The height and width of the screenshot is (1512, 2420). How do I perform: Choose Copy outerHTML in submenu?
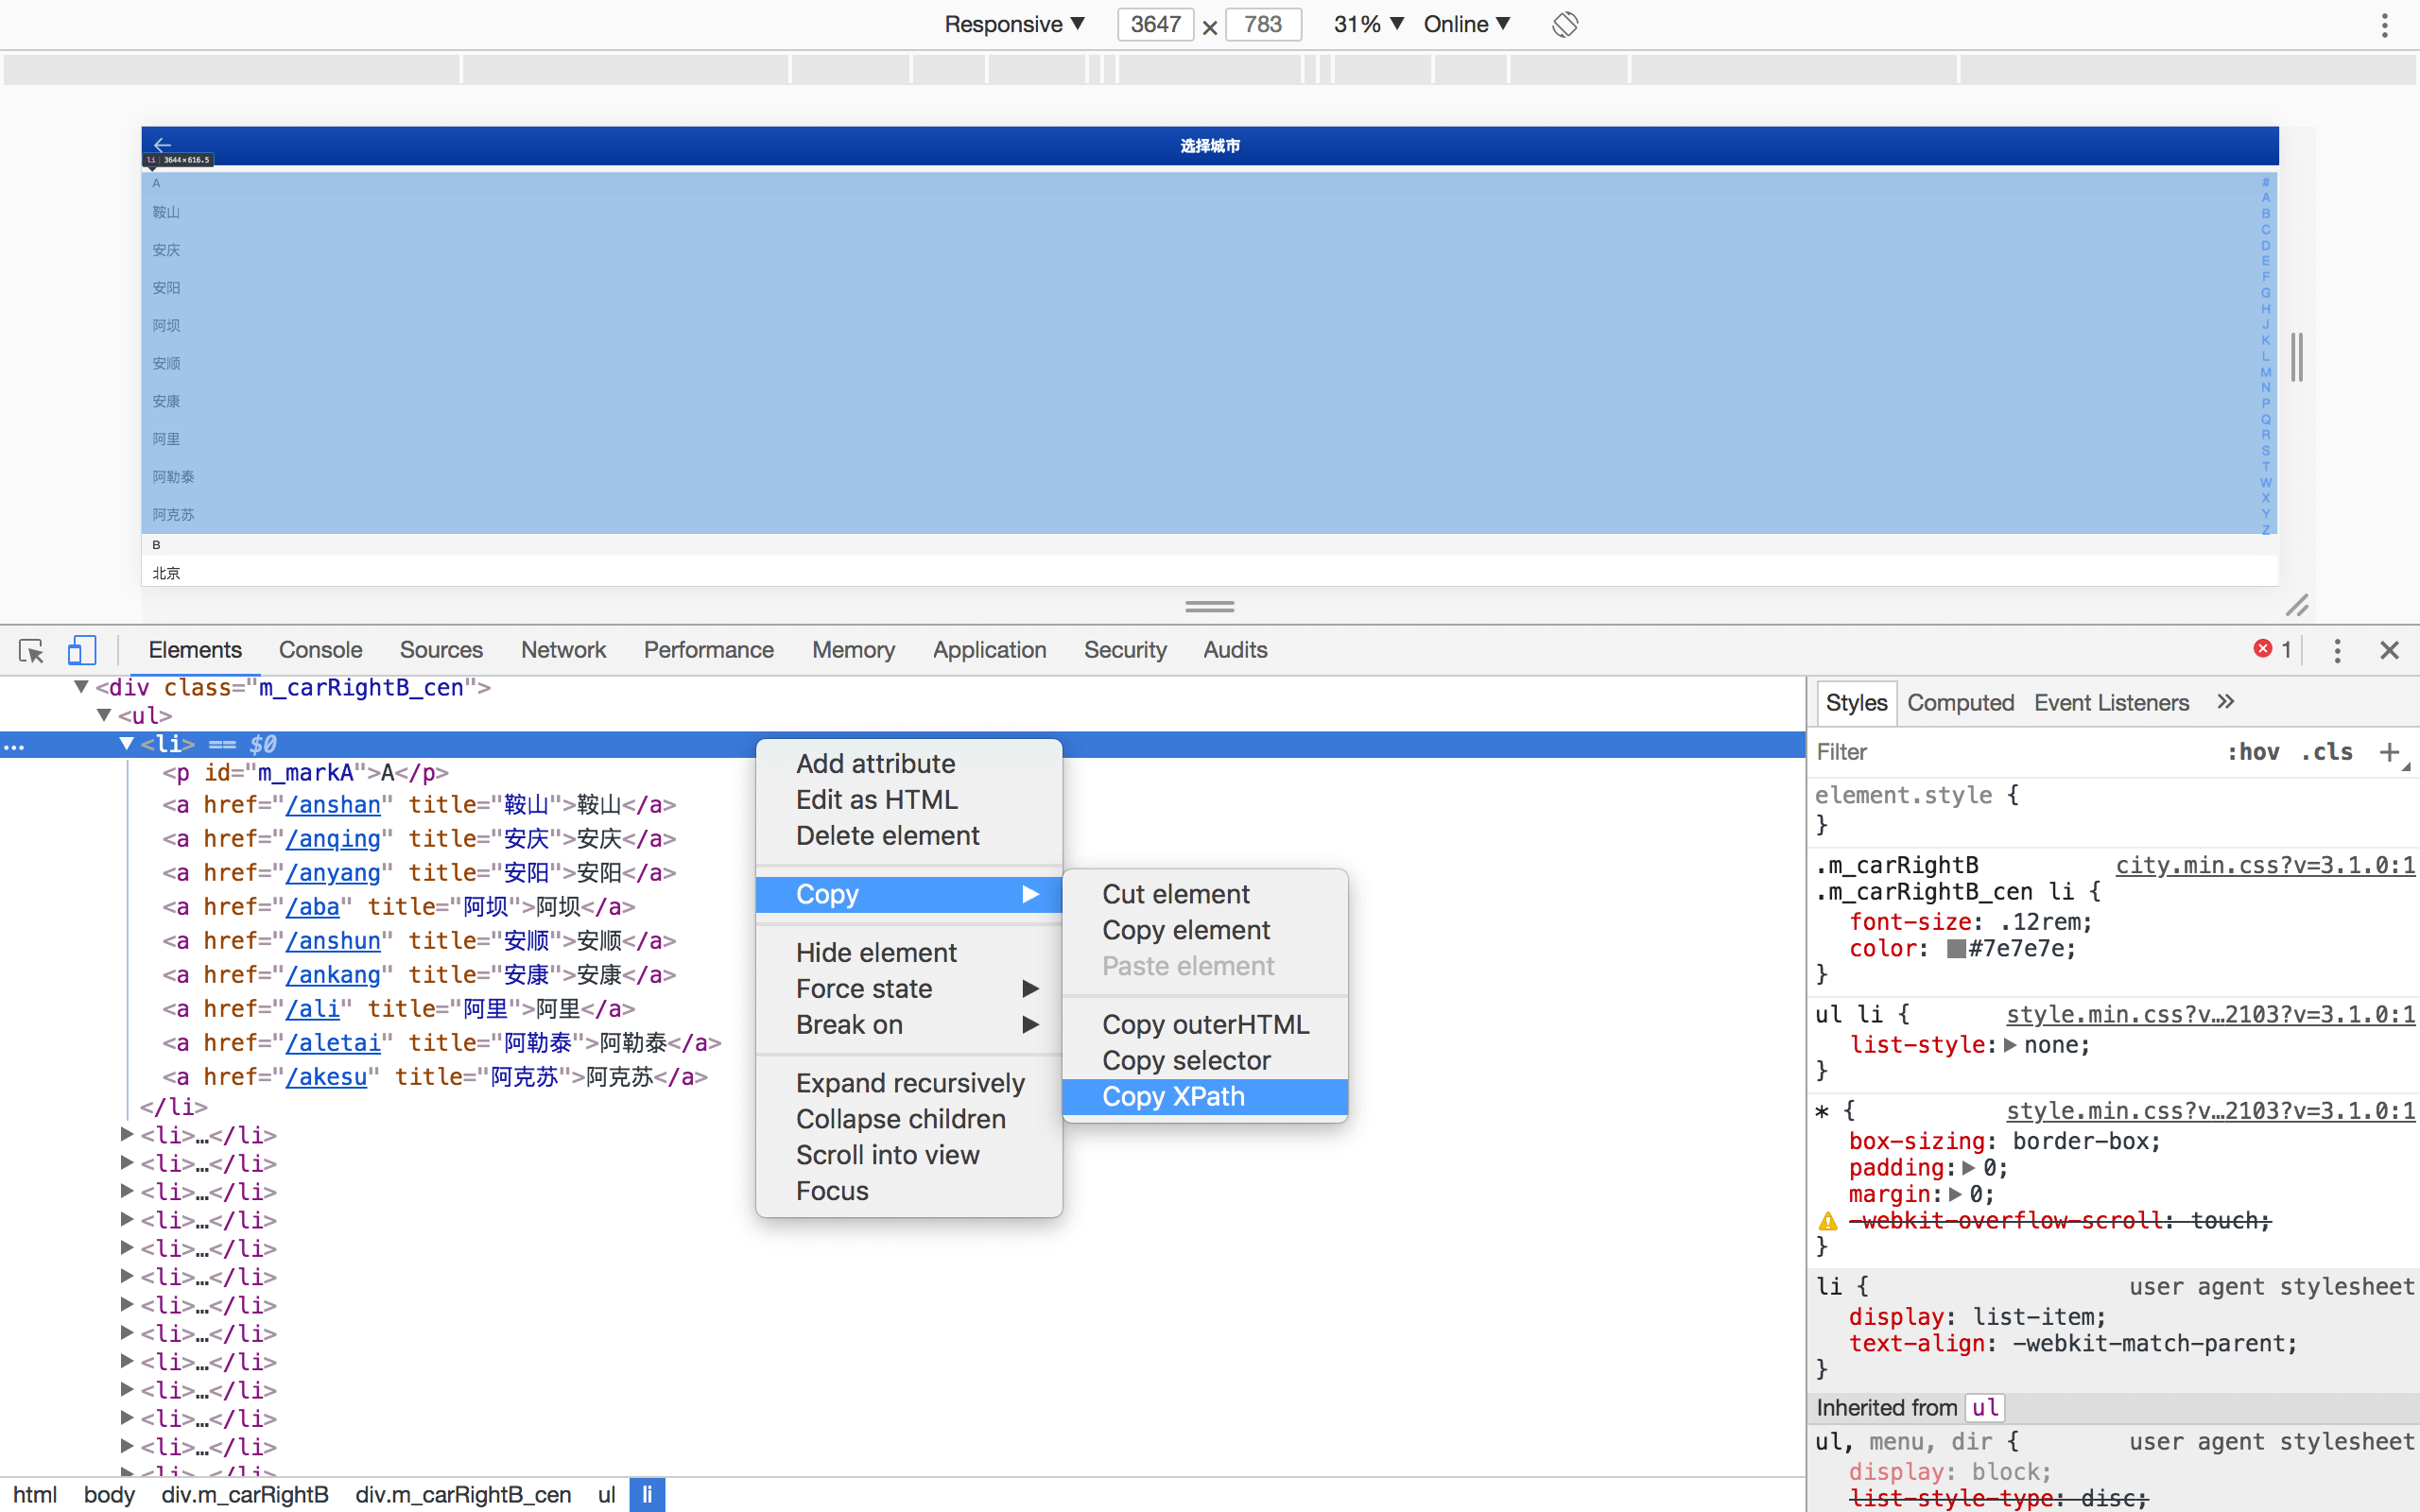[1205, 1025]
